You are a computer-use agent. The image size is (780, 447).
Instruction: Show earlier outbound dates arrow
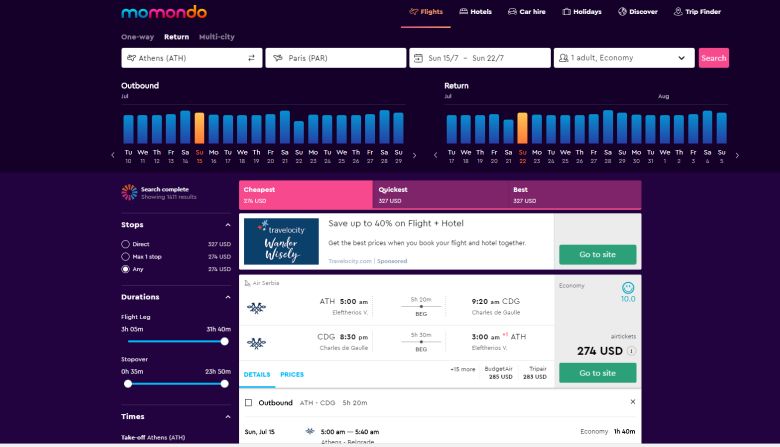(x=113, y=155)
